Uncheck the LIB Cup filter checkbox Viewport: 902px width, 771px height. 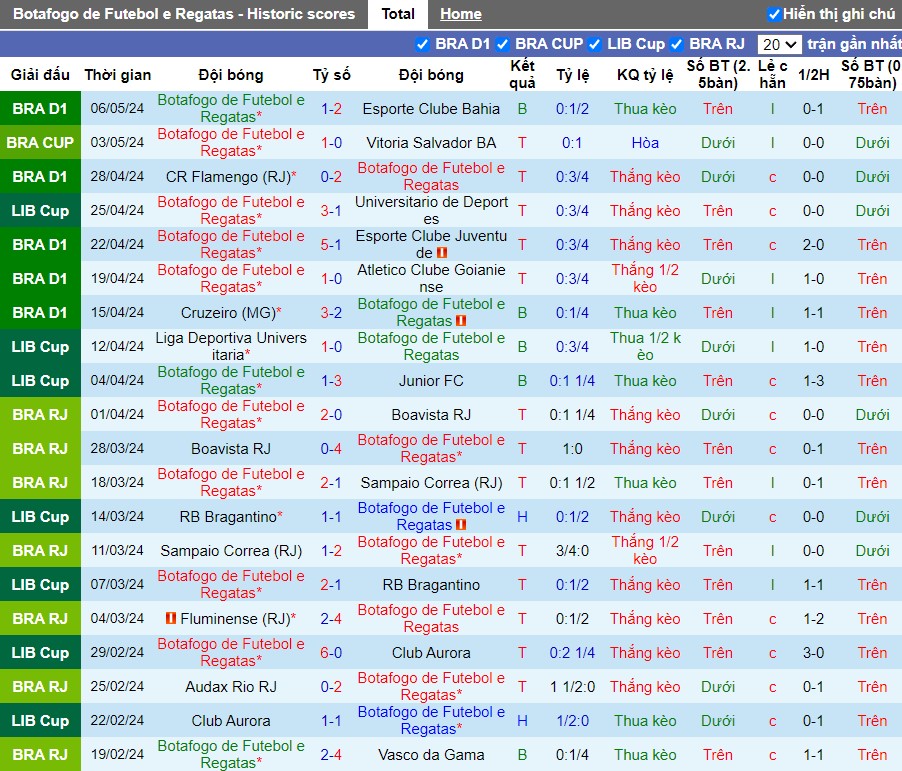point(595,44)
